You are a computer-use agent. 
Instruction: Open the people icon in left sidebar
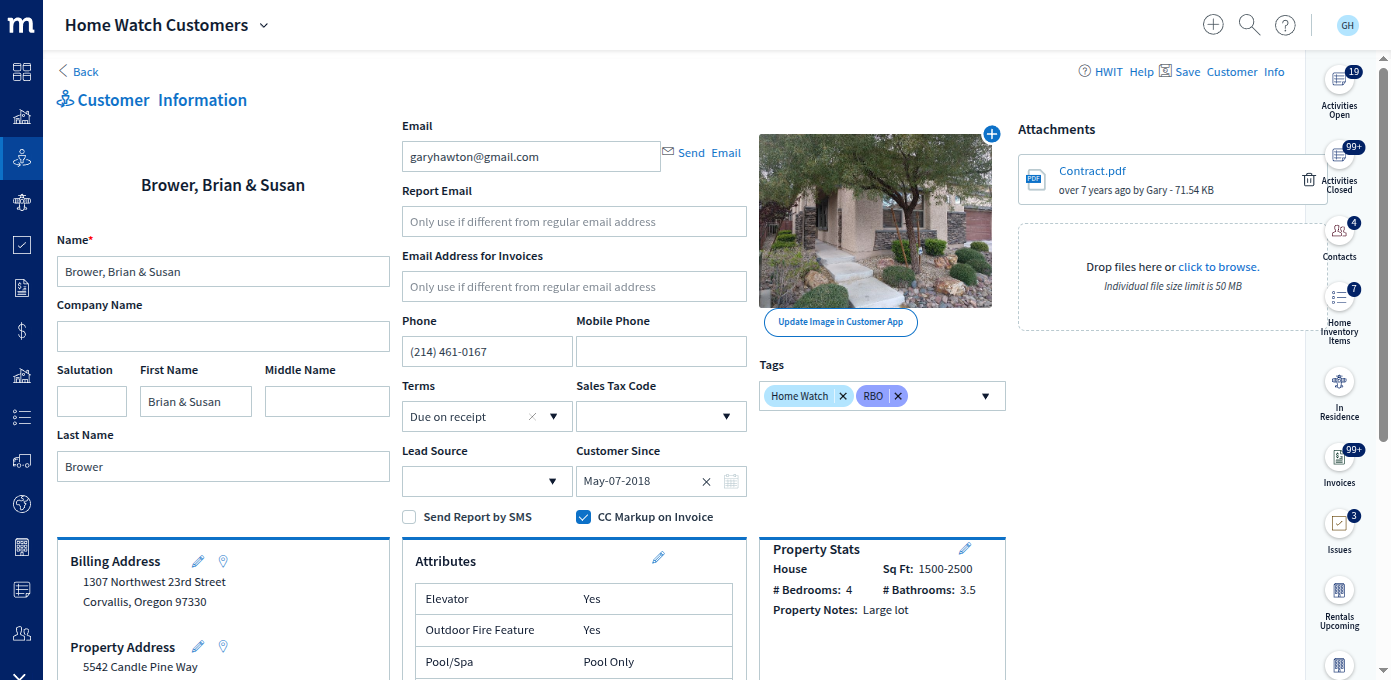coord(21,634)
